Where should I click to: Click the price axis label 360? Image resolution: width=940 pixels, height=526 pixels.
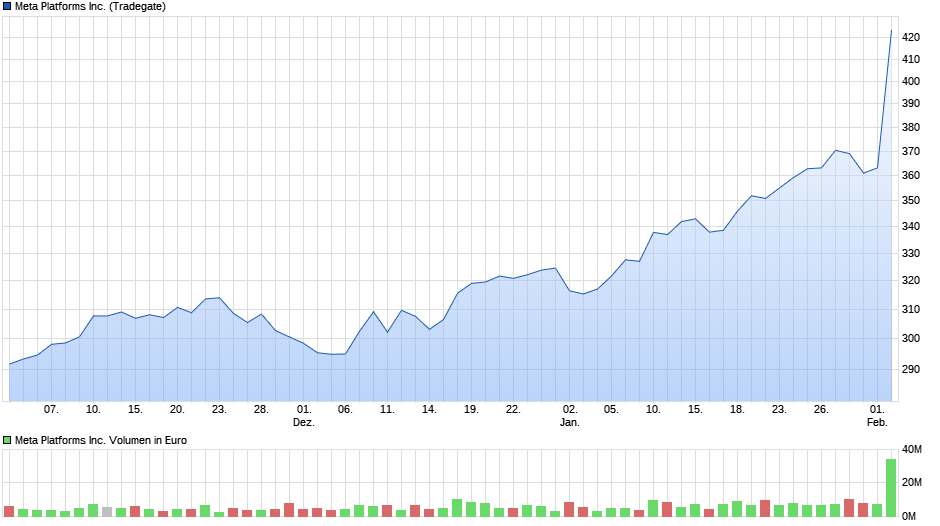tap(911, 176)
